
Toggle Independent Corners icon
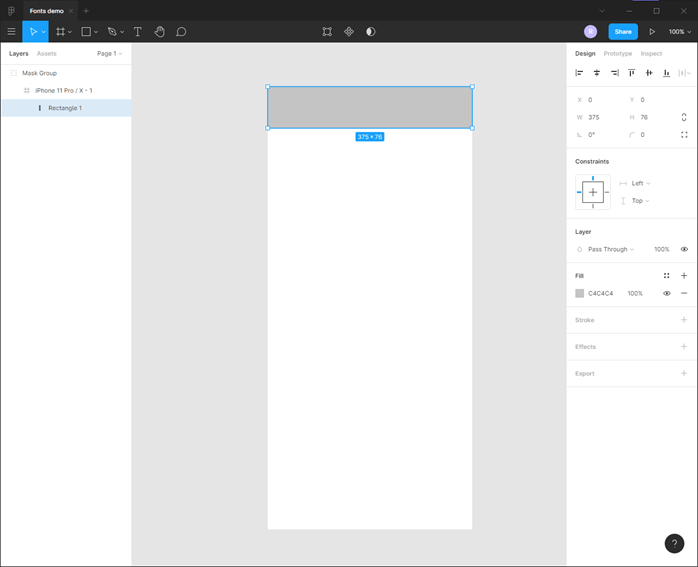pos(684,135)
